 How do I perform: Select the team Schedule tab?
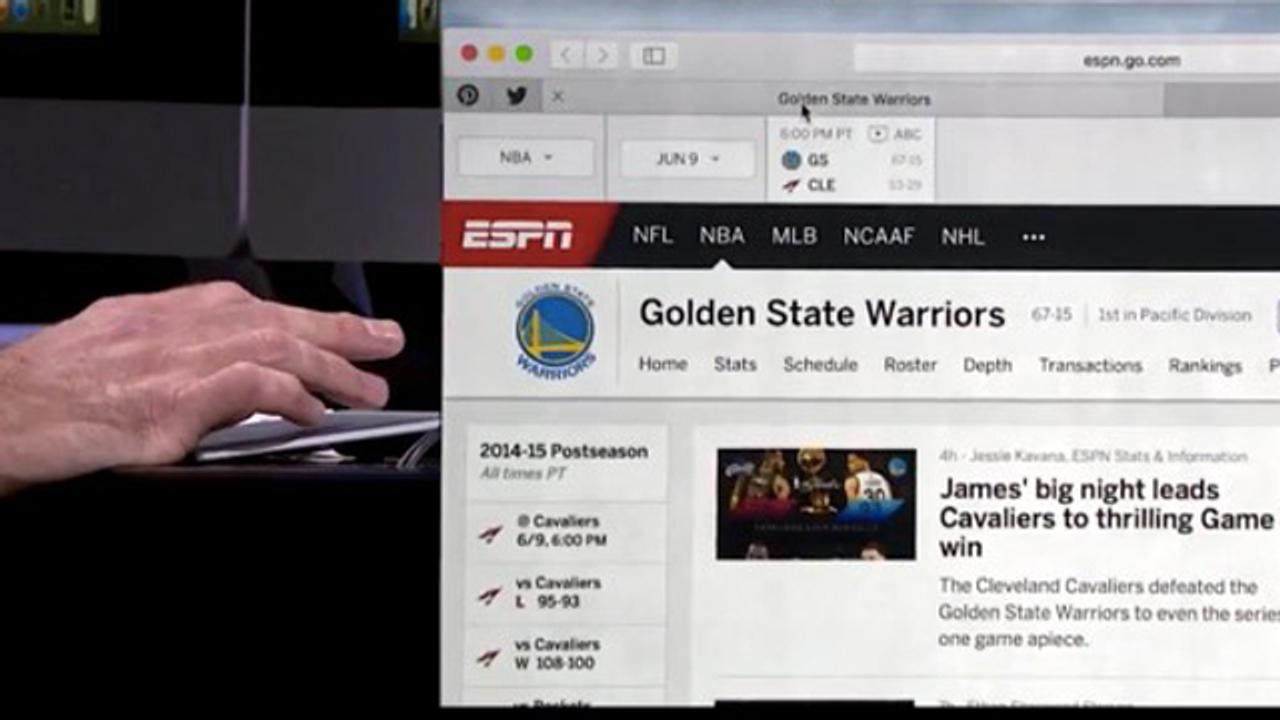coord(821,364)
